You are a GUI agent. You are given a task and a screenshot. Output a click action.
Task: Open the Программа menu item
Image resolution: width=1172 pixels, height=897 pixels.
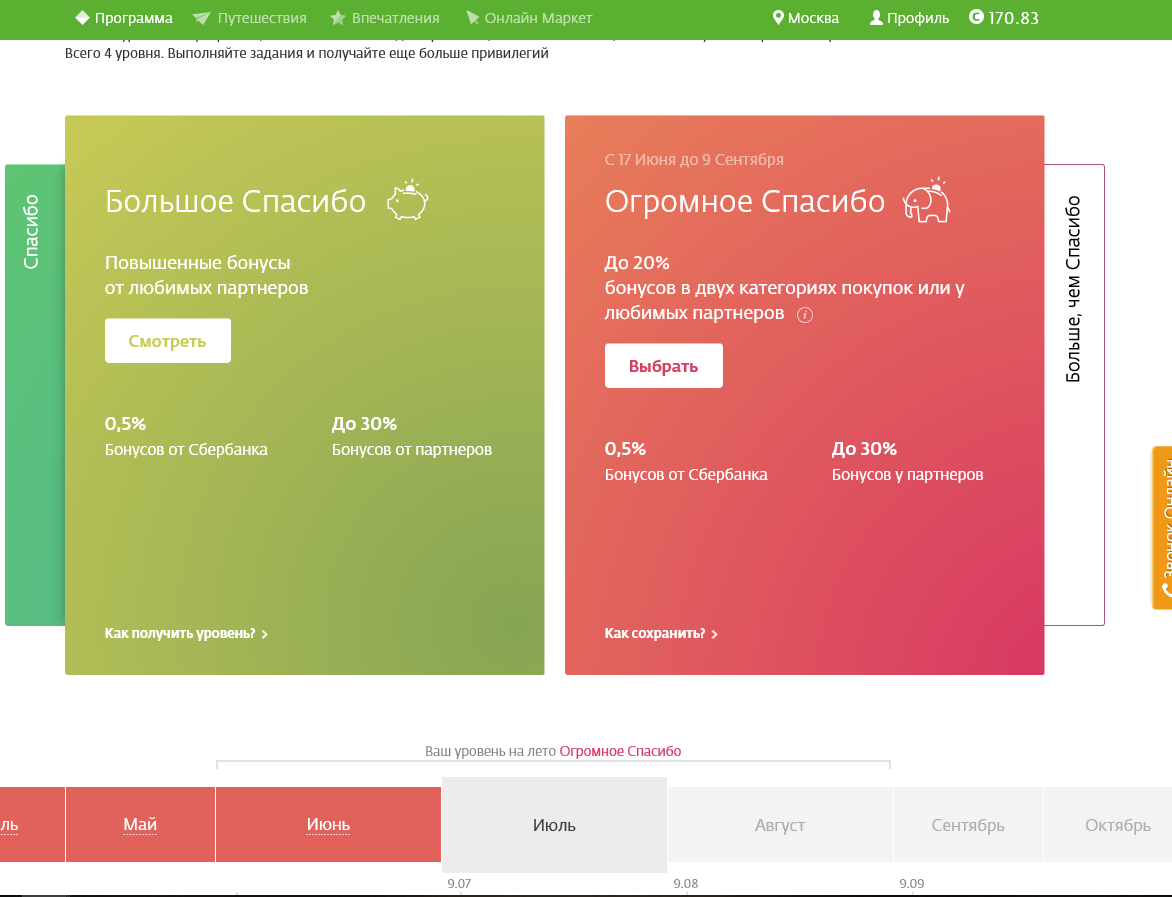click(x=133, y=18)
